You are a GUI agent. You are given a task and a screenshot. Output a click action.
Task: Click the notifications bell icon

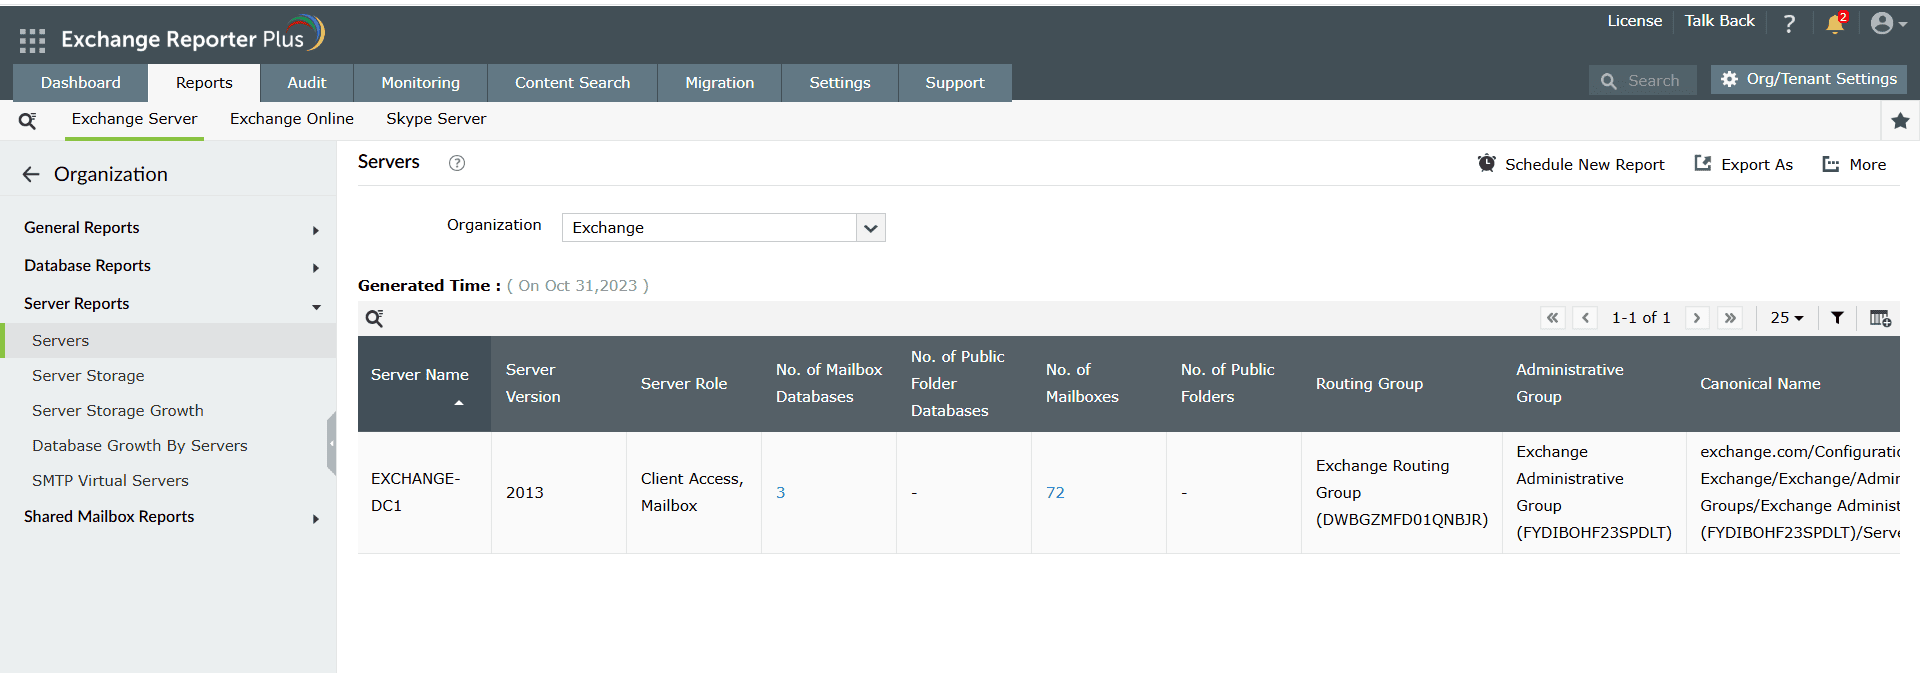1834,24
